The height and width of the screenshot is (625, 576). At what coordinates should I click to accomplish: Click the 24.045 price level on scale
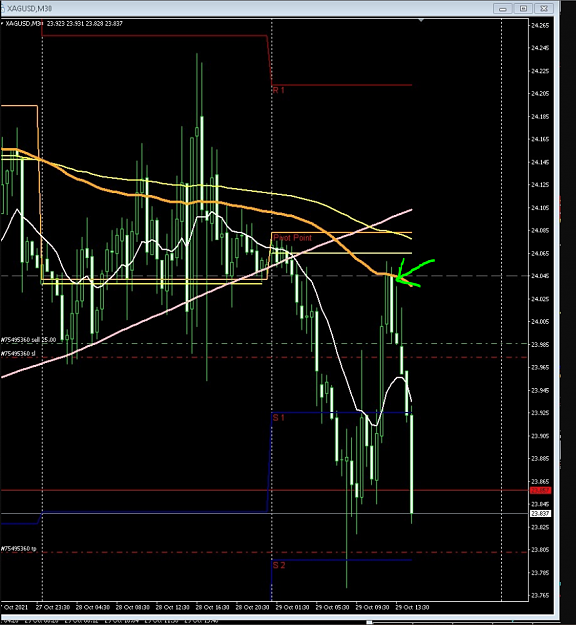coord(540,276)
